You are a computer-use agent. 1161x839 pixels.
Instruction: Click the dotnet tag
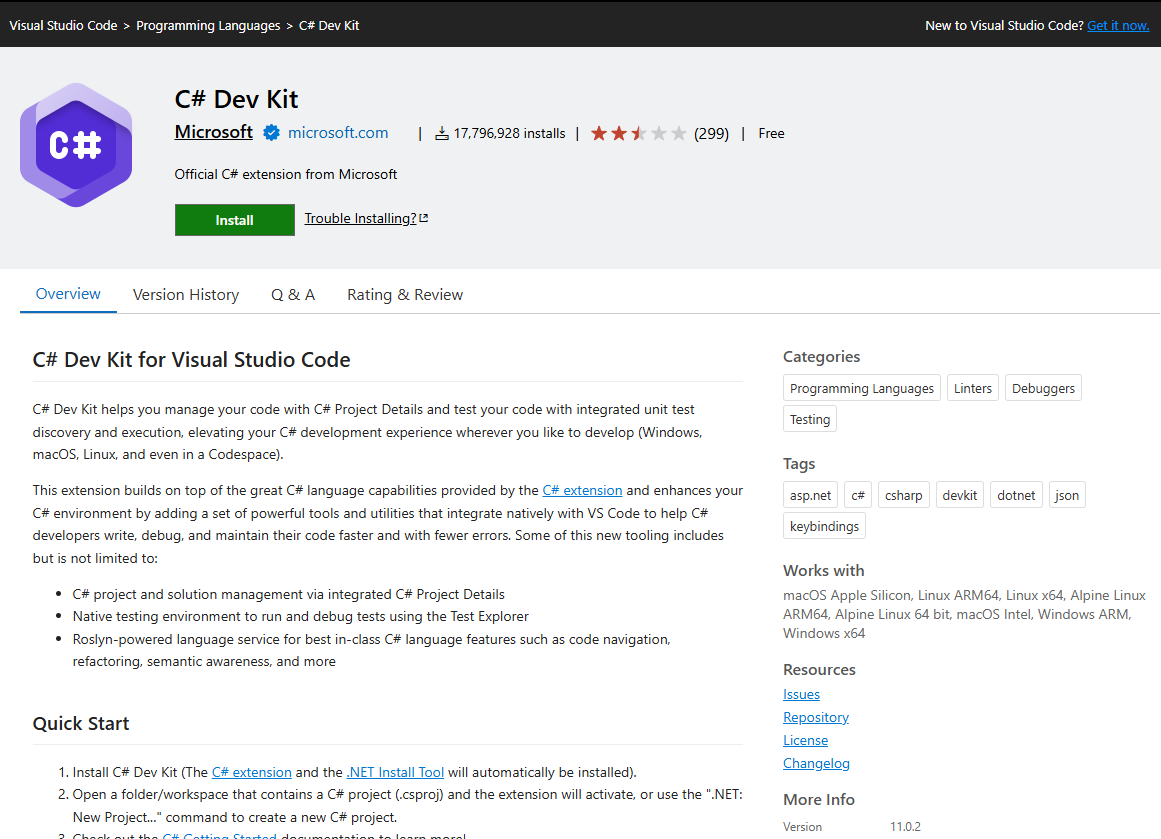1016,495
